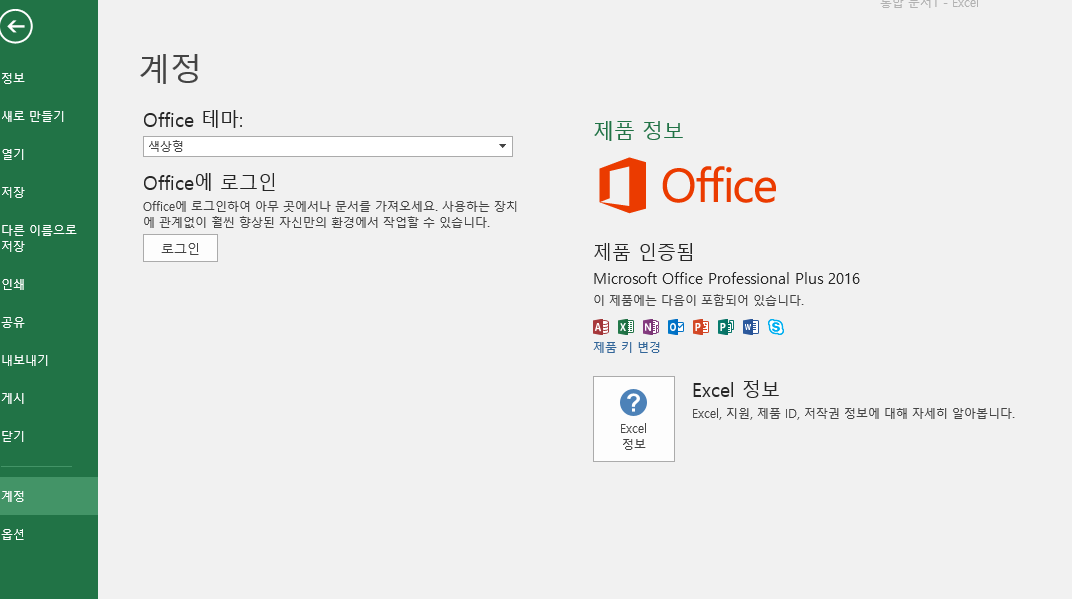The height and width of the screenshot is (599, 1072).
Task: Click the Microsoft Office Professional Plus 2016 text
Action: (726, 278)
